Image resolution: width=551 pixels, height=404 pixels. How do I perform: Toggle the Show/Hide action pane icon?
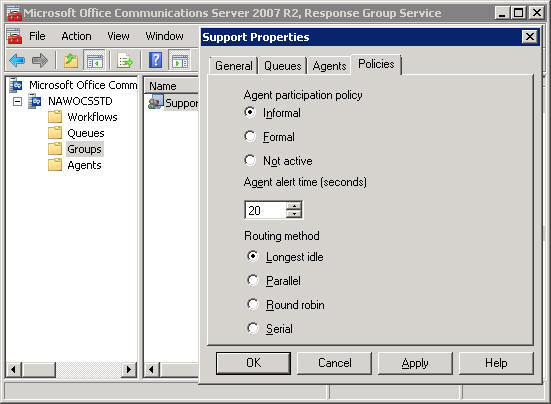point(180,60)
